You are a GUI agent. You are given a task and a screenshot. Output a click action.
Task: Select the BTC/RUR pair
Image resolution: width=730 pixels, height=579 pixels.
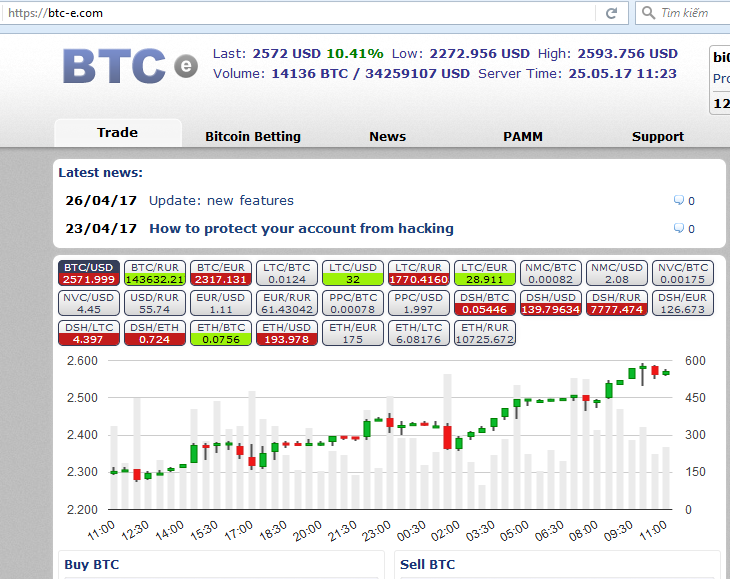point(155,273)
